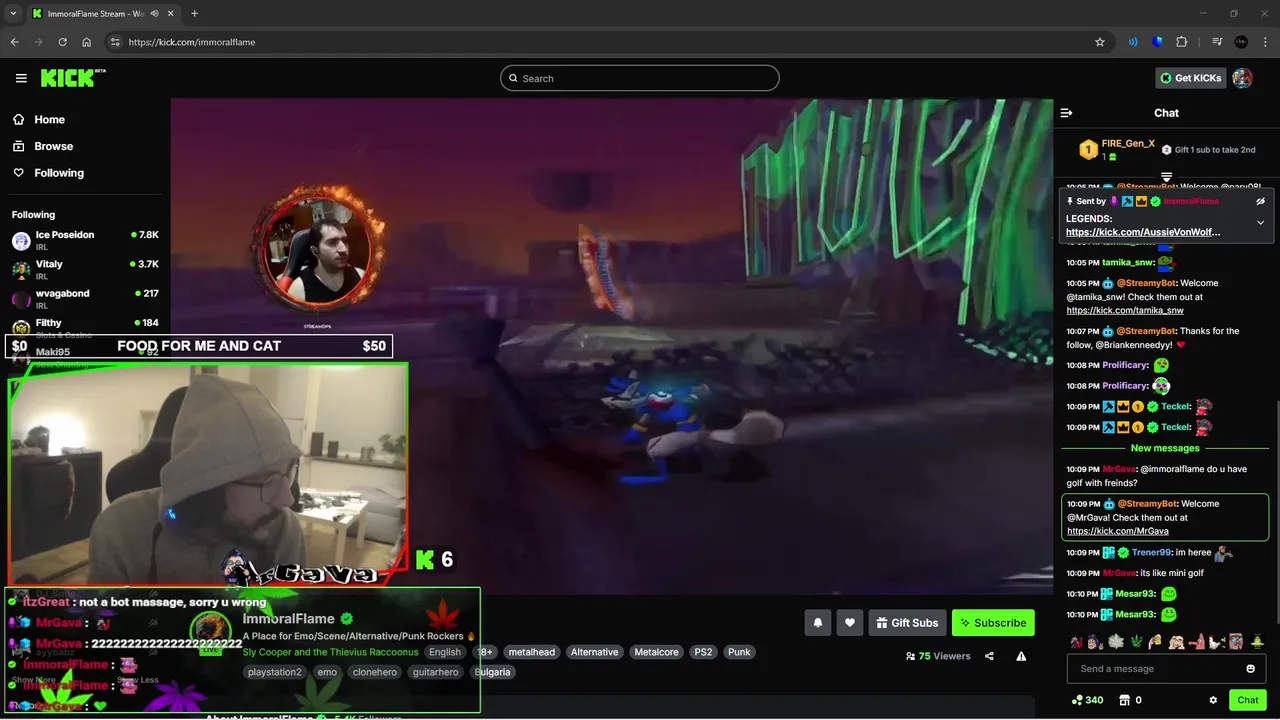Select the beer mug quick emote

pos(1153,642)
